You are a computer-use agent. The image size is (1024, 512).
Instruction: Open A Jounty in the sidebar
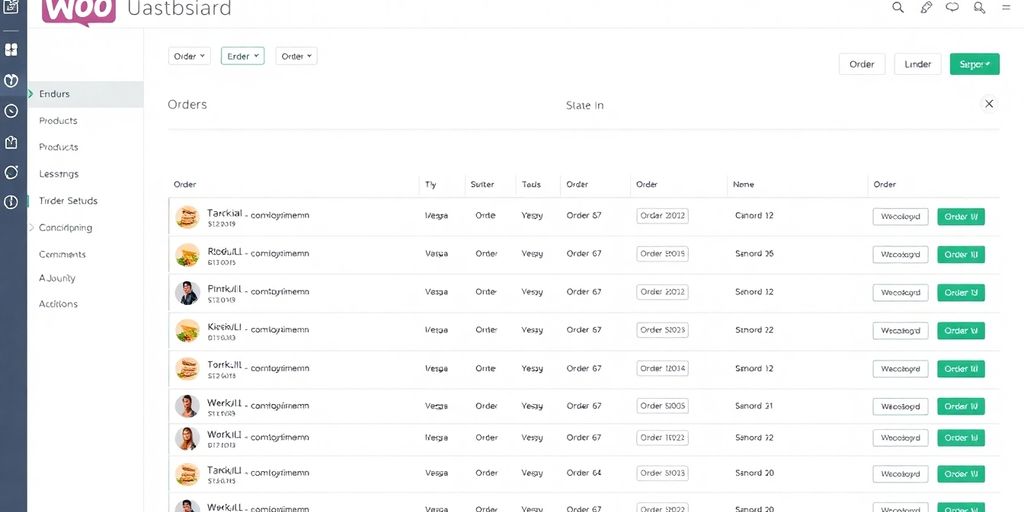[57, 278]
